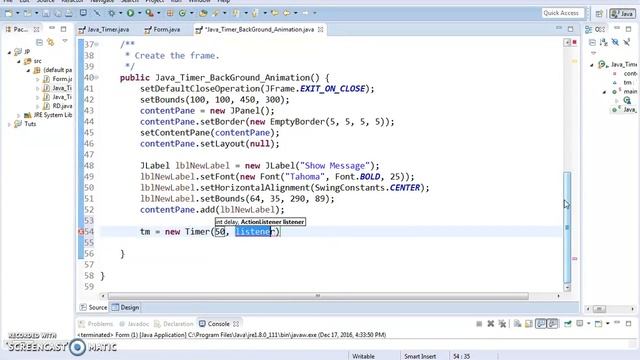Click the 'Writable' status bar entry
The height and width of the screenshot is (360, 640).
pos(363,356)
